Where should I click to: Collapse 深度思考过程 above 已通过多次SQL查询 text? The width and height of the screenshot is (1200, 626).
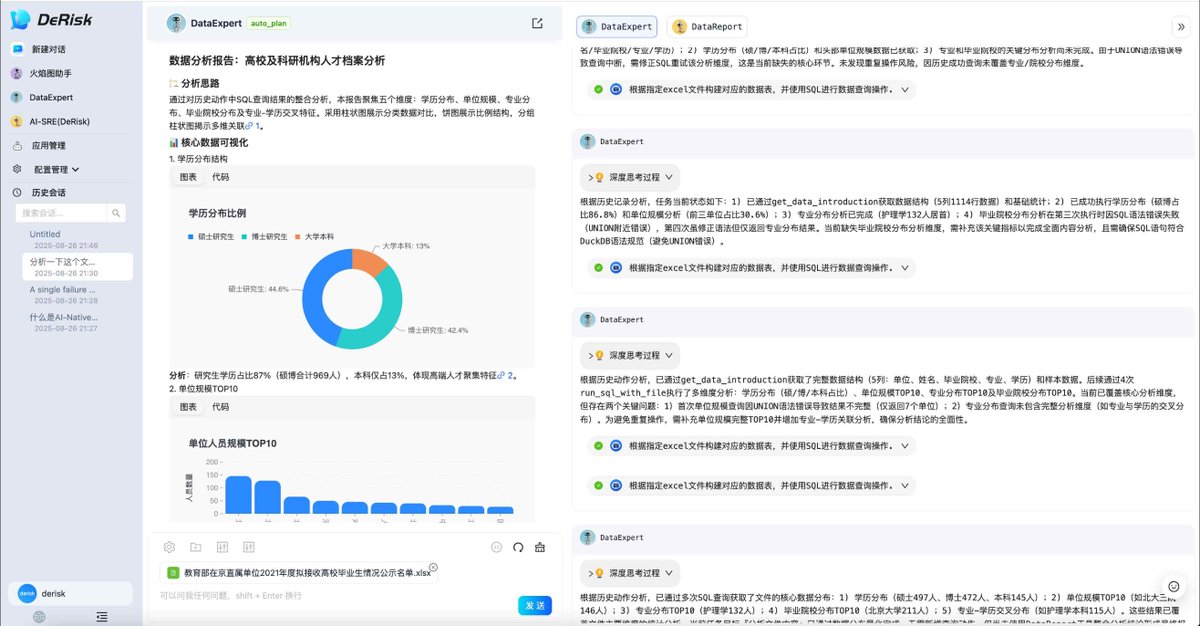pos(630,573)
